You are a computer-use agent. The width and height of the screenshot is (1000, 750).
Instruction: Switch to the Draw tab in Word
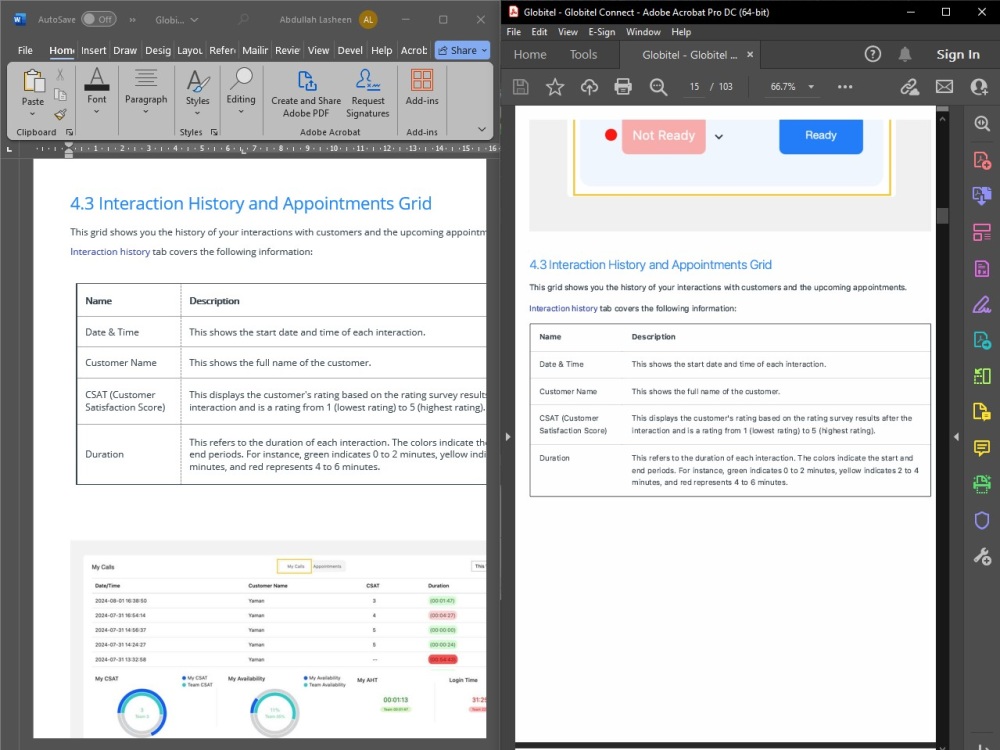125,50
